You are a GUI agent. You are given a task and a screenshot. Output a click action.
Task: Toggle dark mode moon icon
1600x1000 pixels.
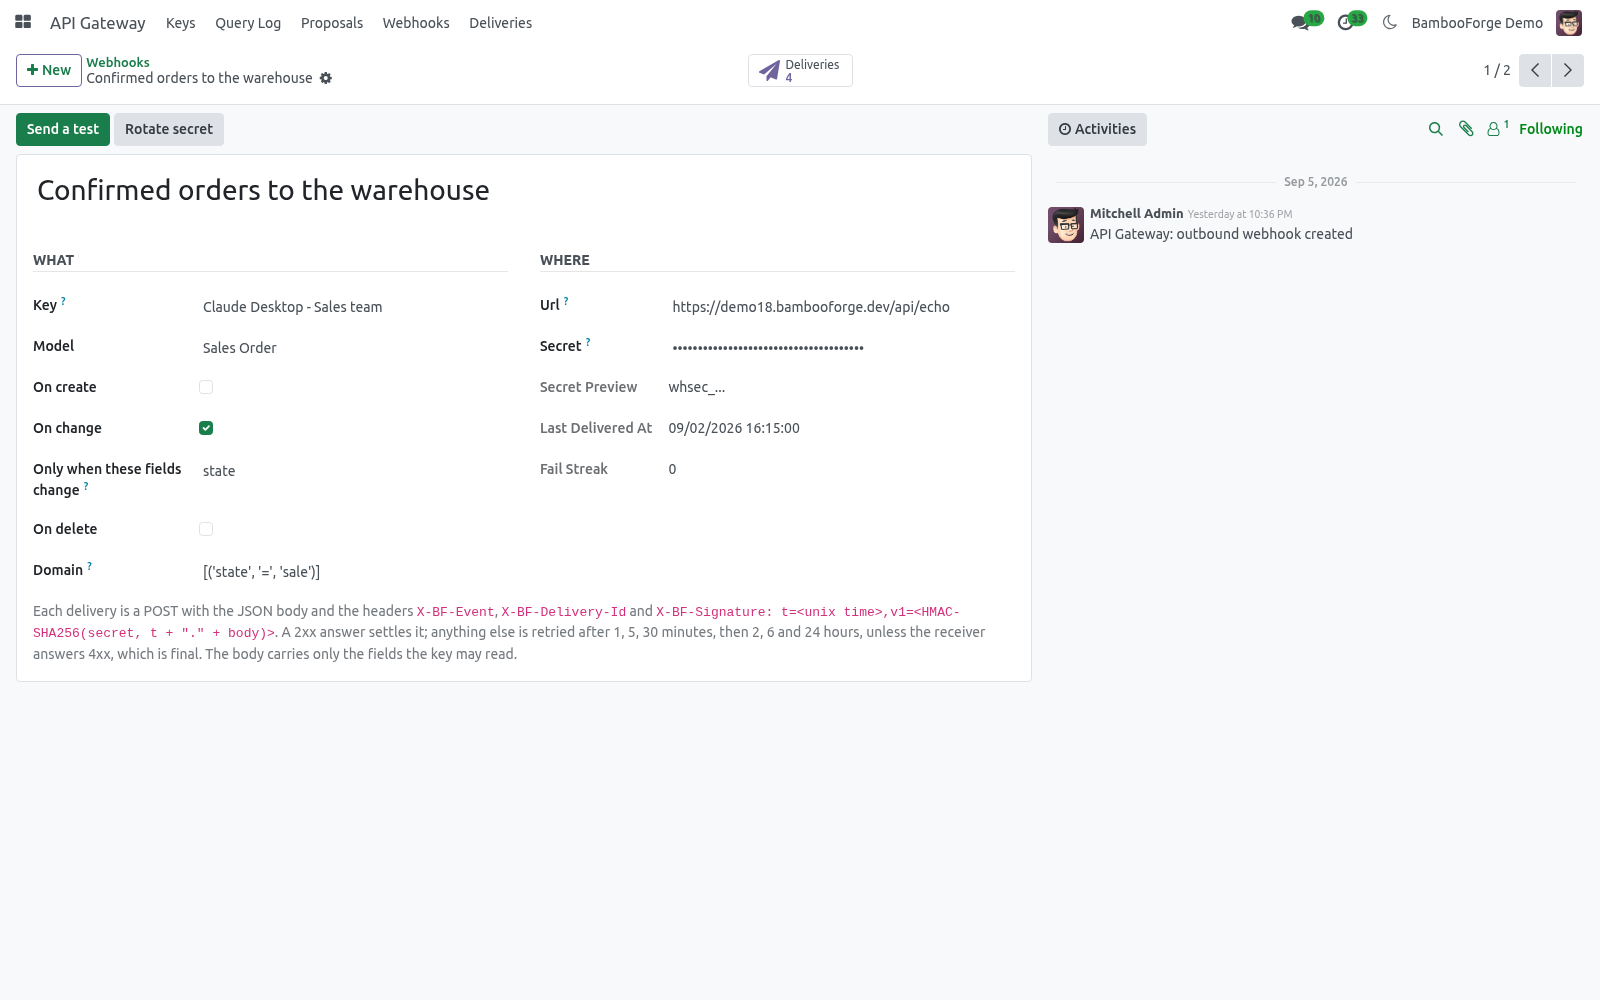tap(1389, 22)
